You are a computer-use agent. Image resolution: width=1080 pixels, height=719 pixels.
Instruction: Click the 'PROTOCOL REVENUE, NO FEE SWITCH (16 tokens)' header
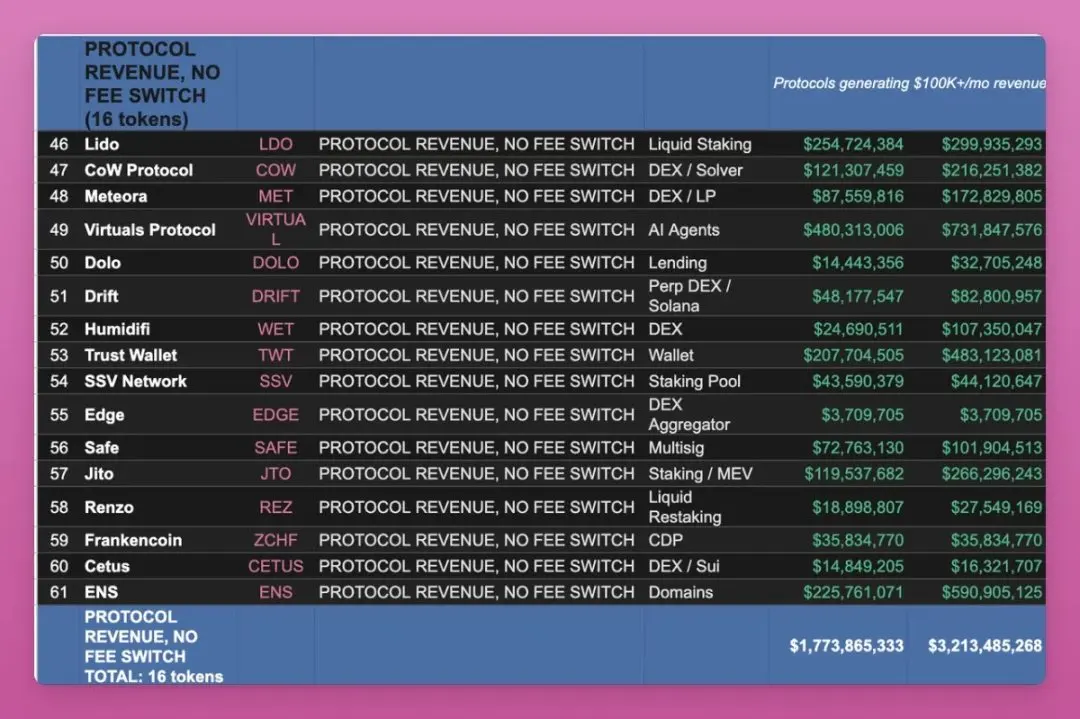click(x=152, y=84)
